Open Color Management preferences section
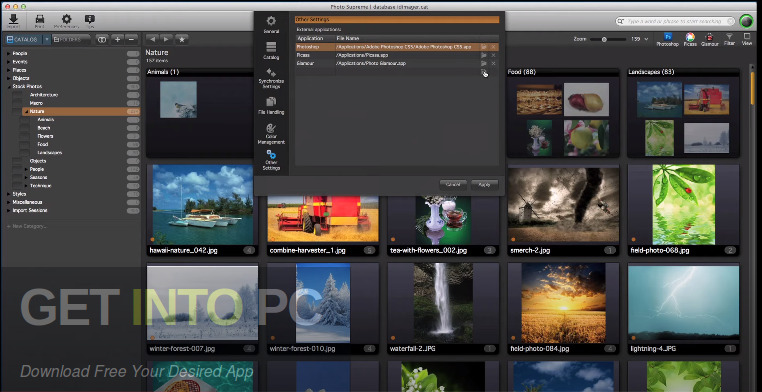 click(x=271, y=134)
